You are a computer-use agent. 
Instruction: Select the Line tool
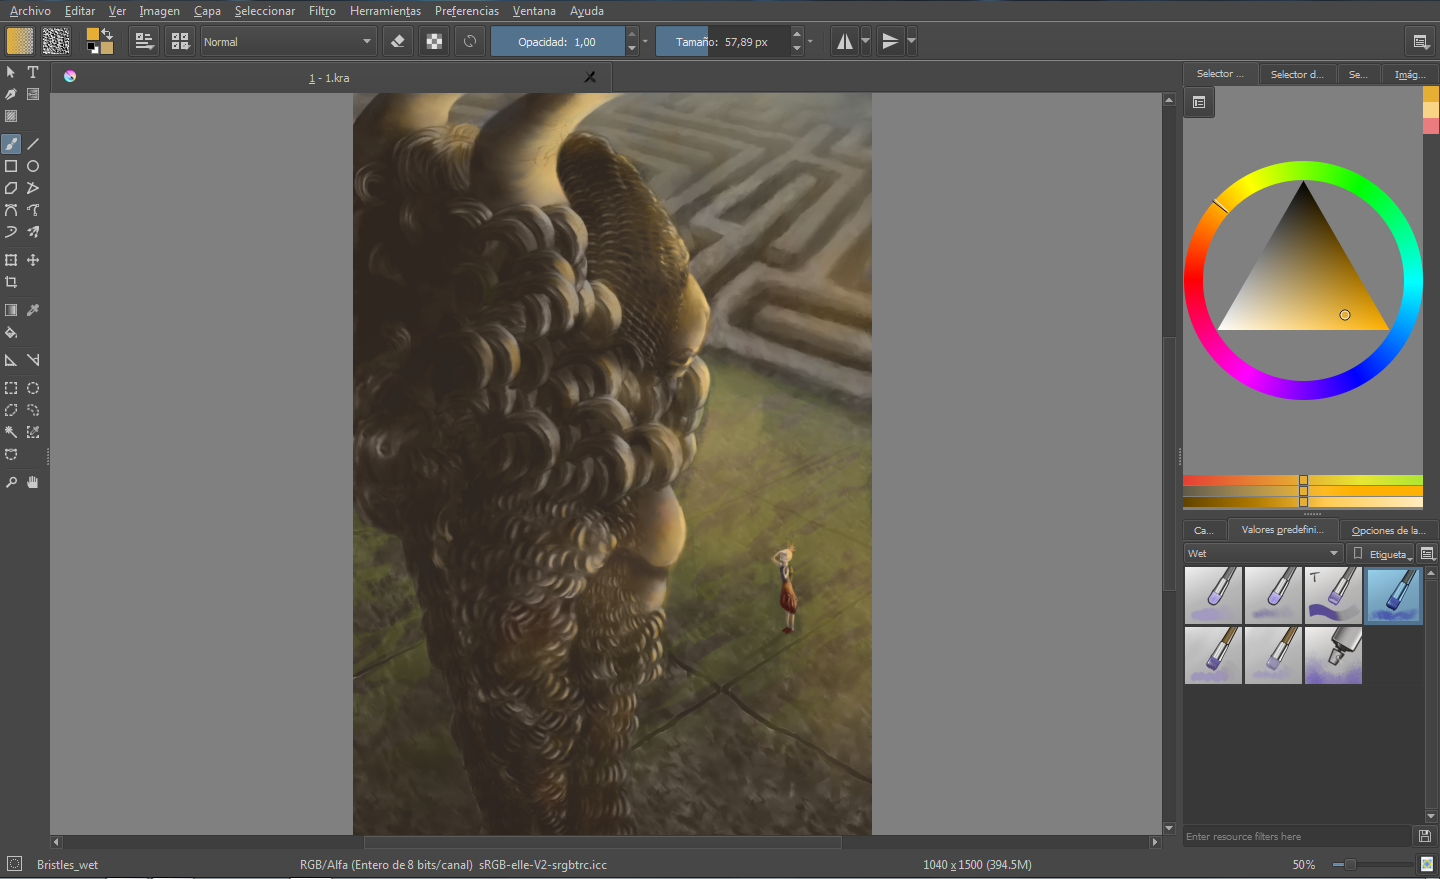[33, 144]
